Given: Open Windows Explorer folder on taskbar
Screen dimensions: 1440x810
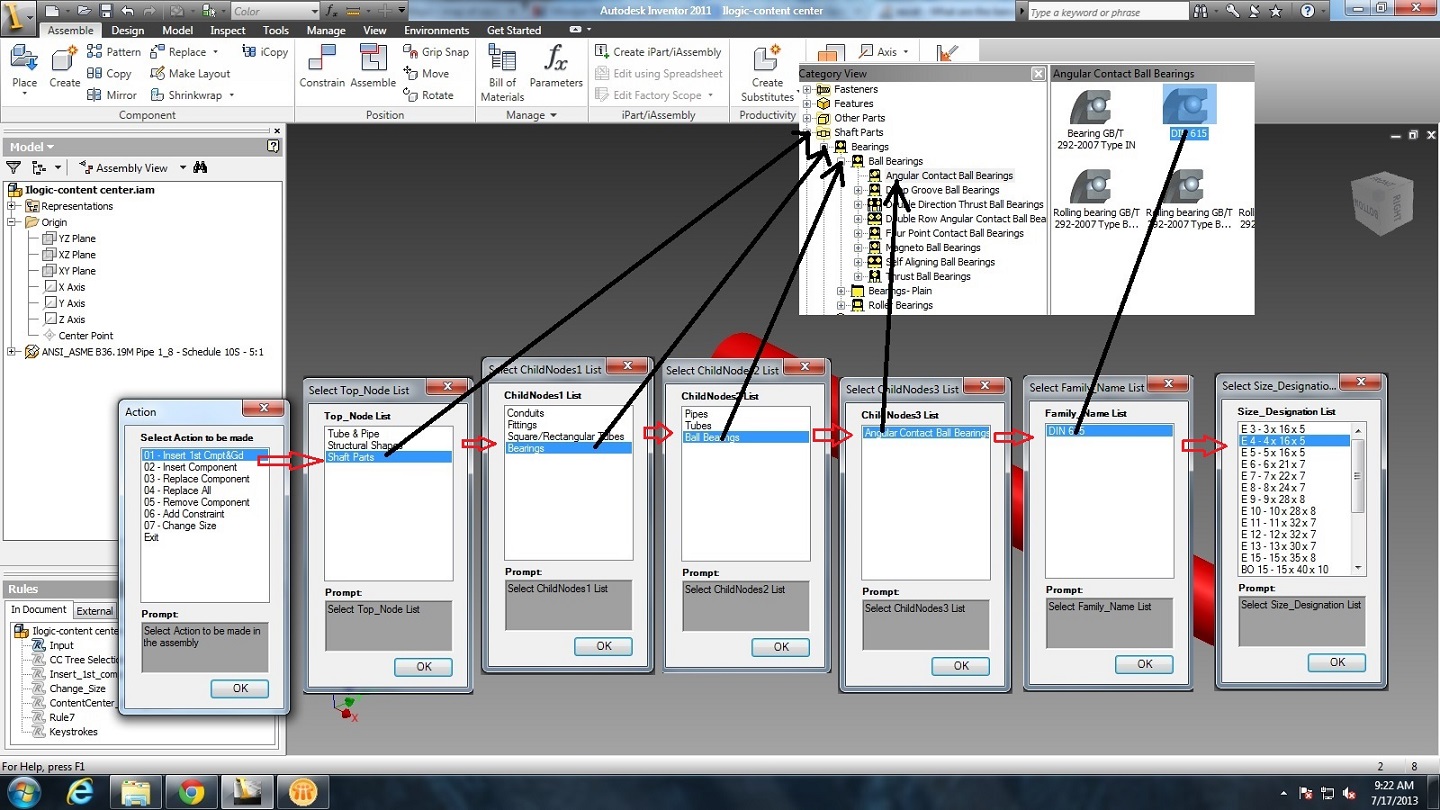Looking at the screenshot, I should (135, 792).
